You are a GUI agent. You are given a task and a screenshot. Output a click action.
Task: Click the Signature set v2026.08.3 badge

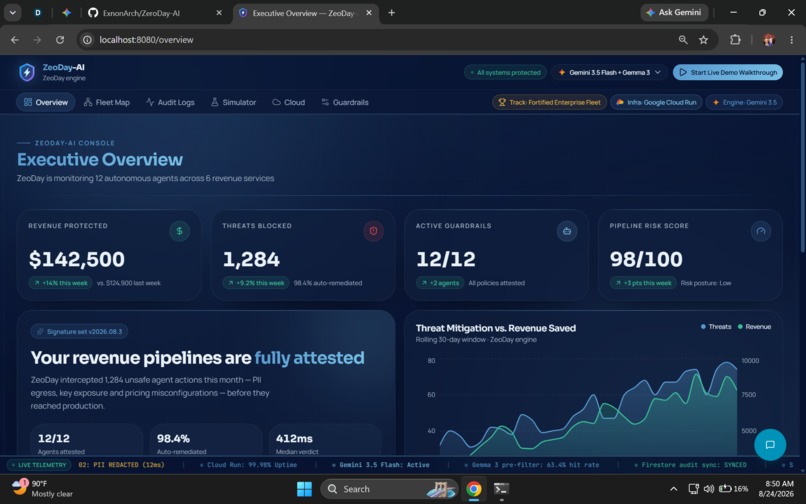point(79,332)
